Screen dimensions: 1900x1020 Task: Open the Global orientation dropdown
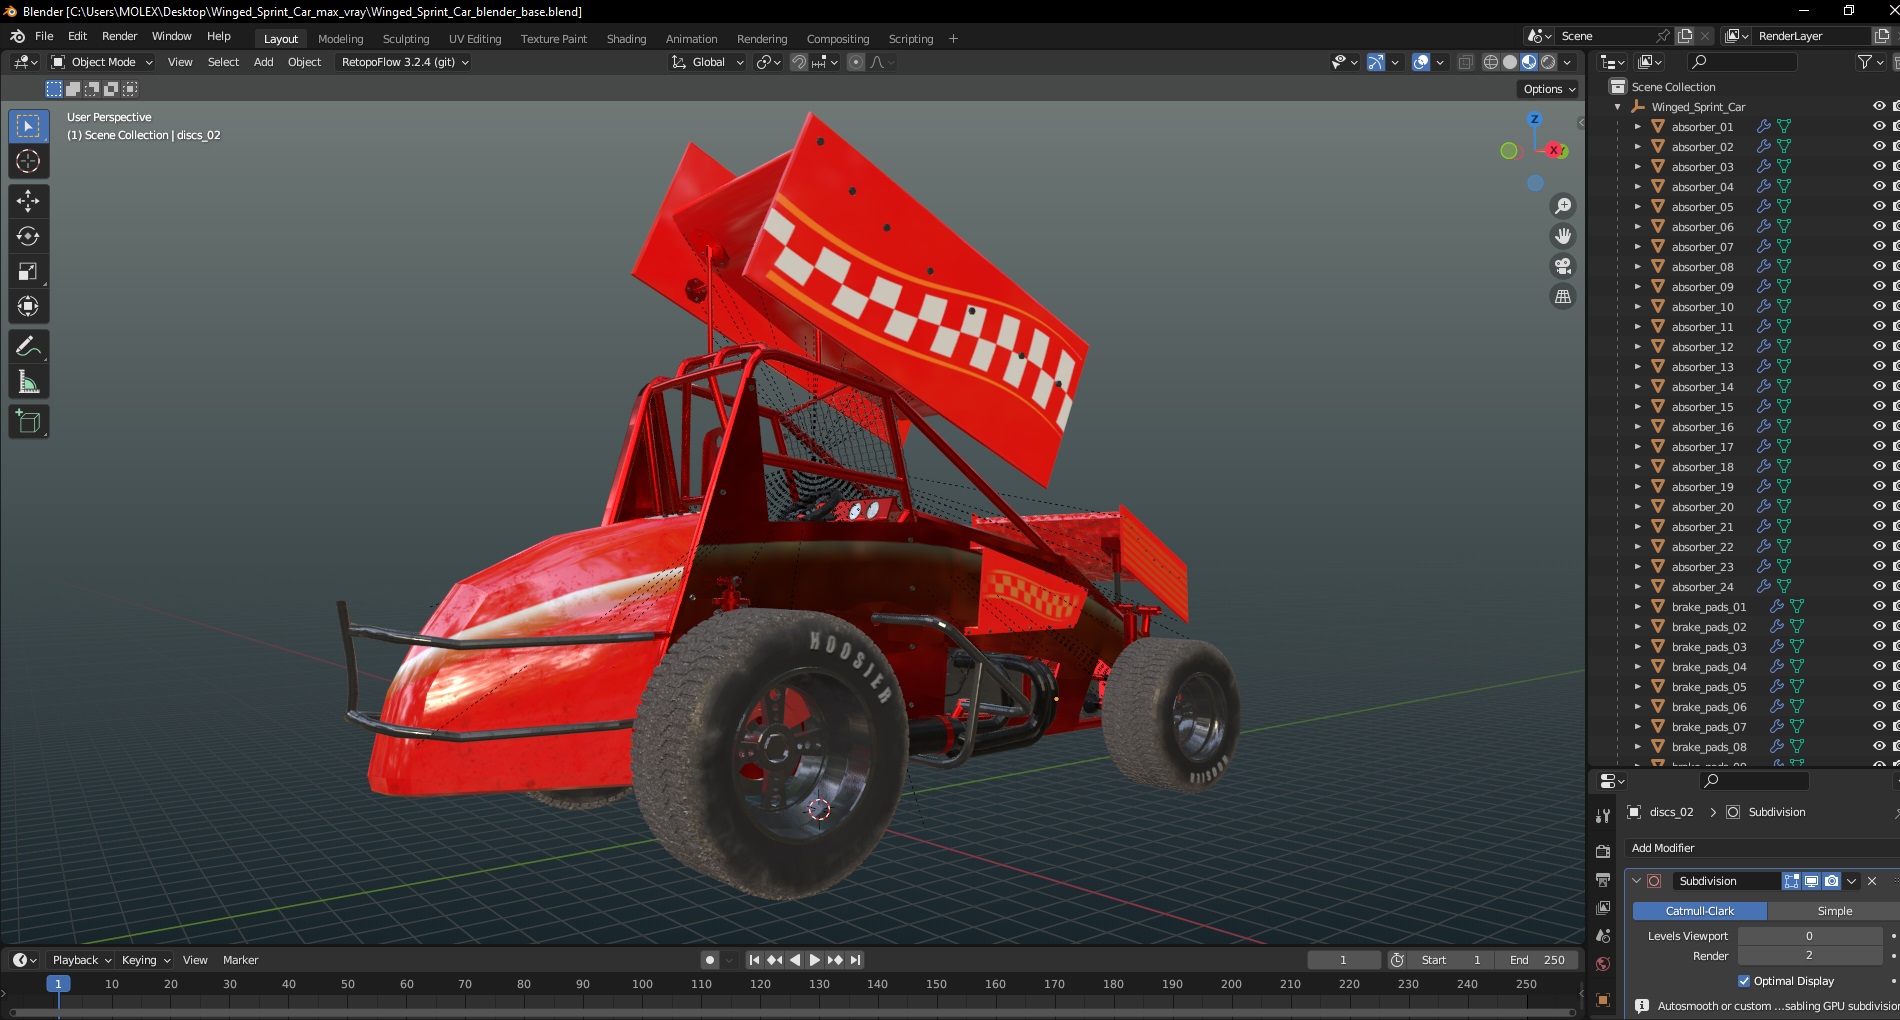pyautogui.click(x=708, y=62)
